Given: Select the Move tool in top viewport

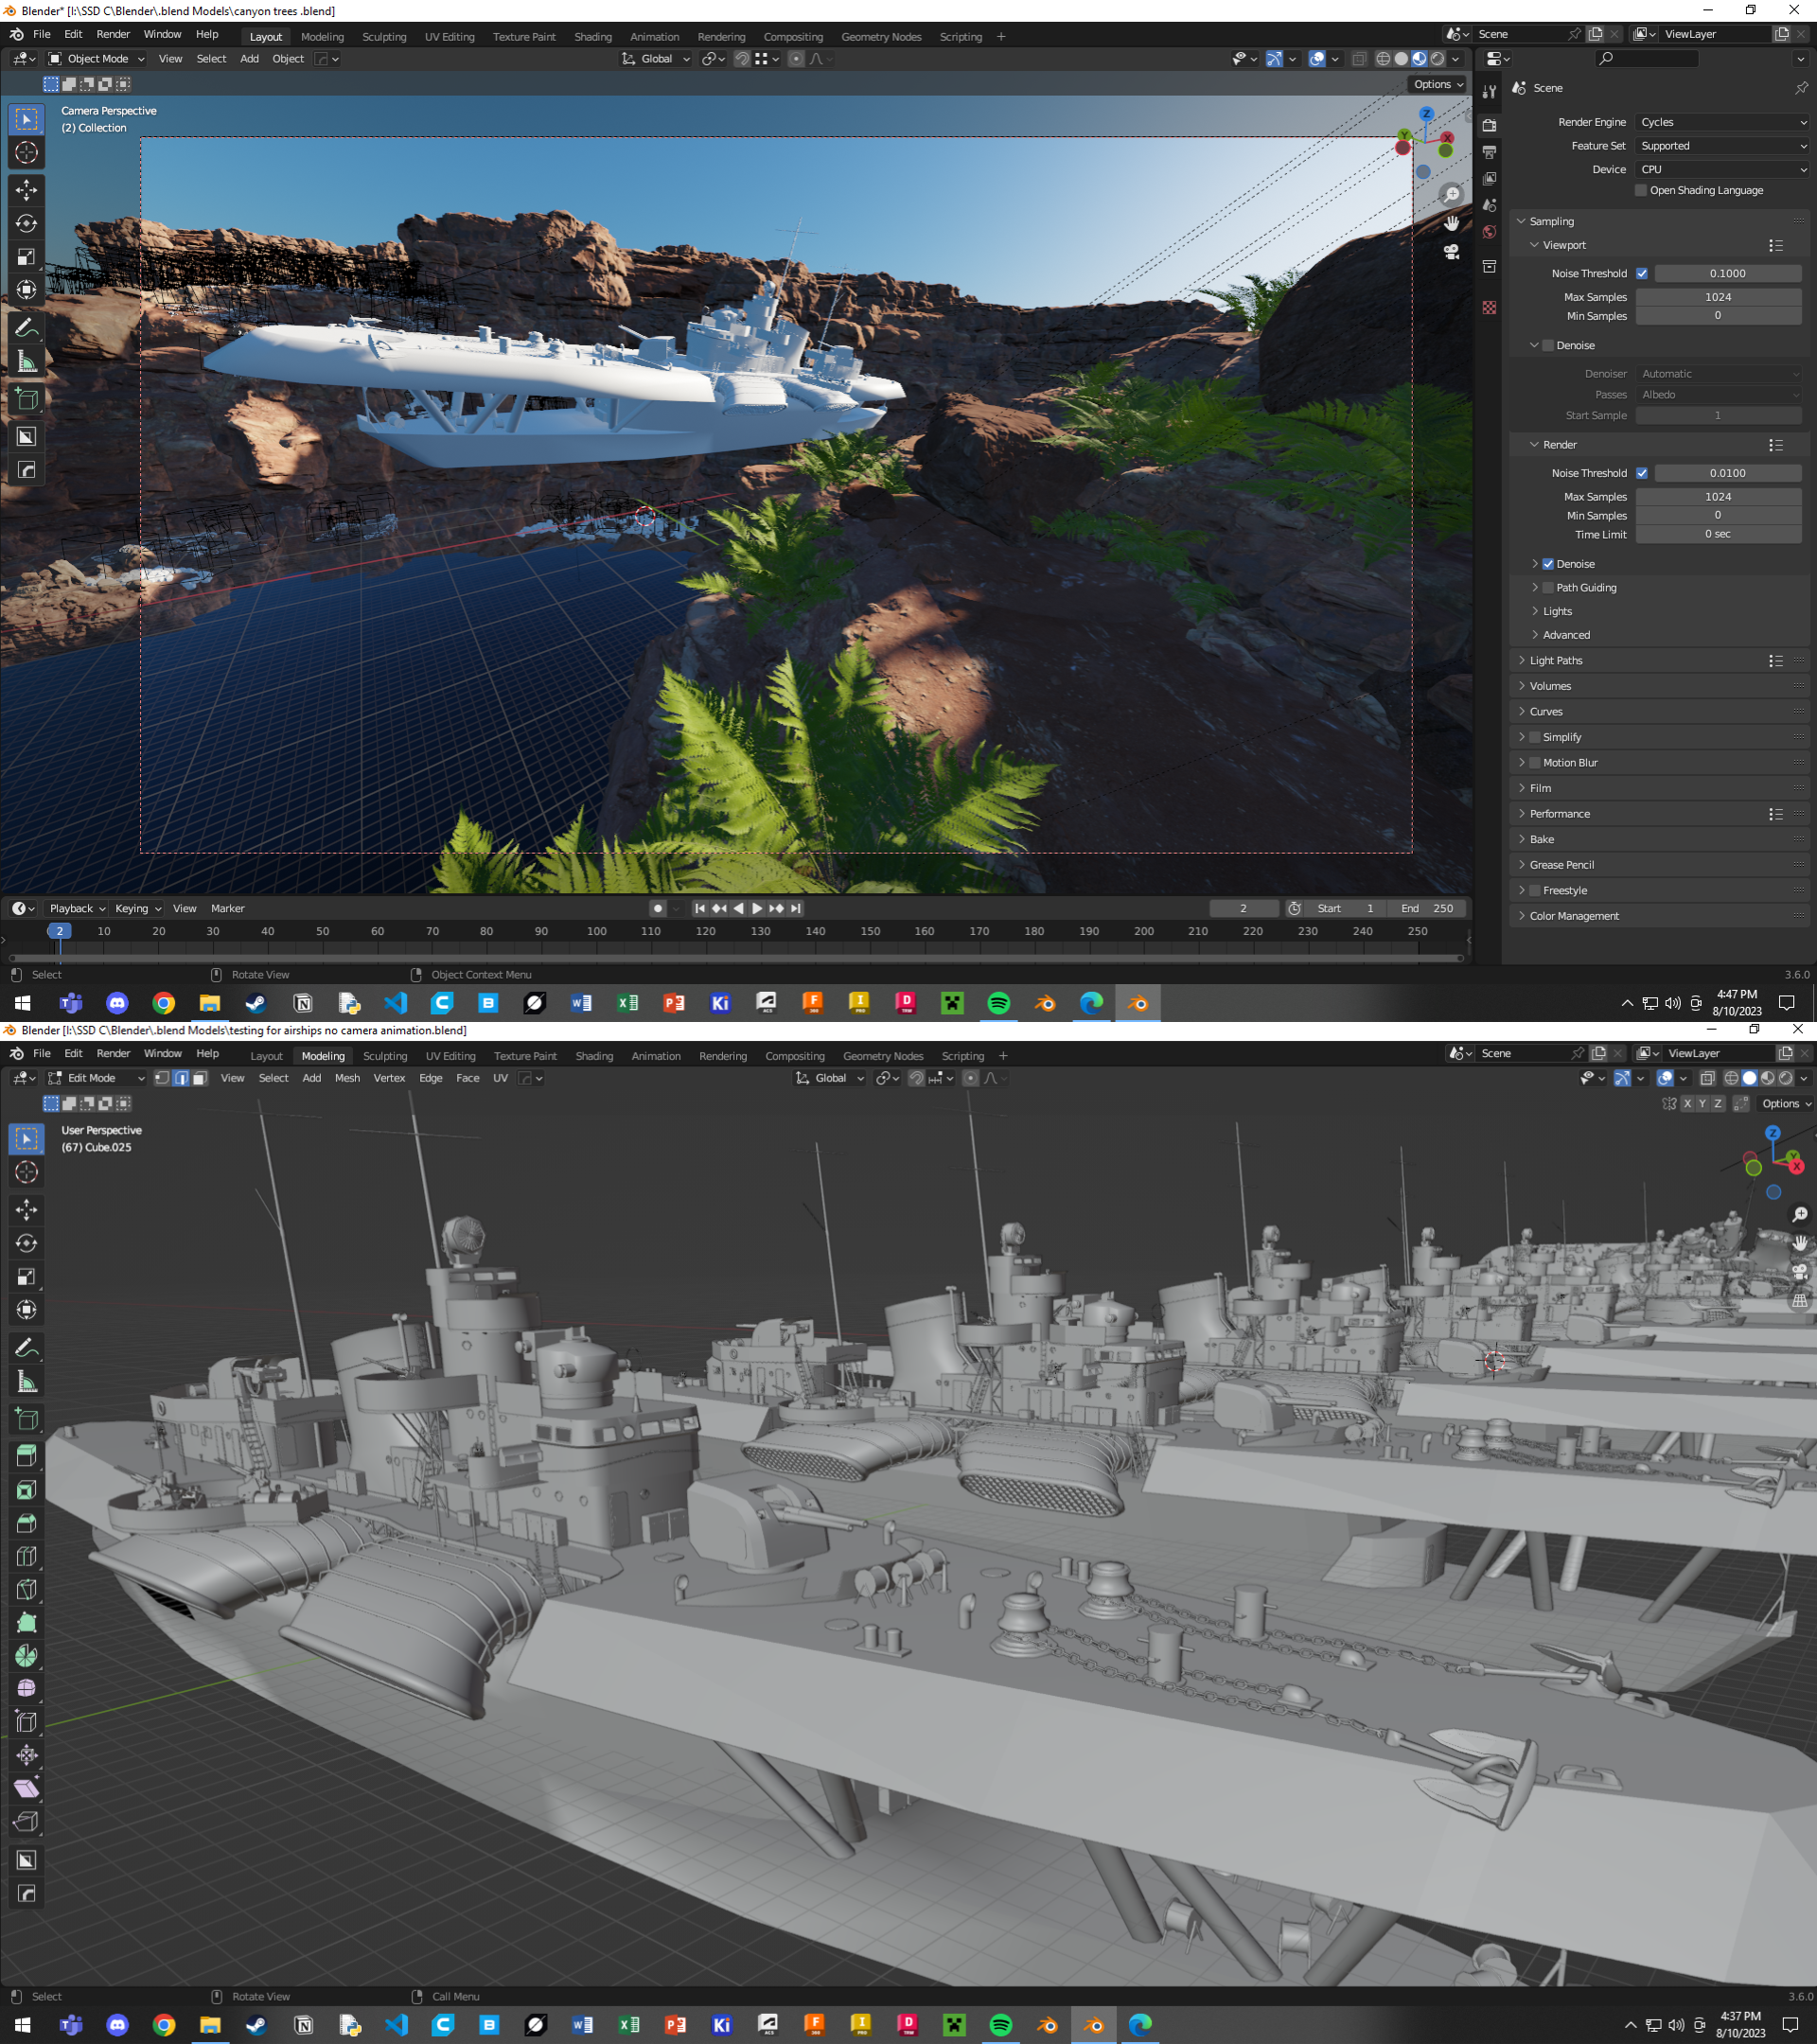Looking at the screenshot, I should (27, 190).
